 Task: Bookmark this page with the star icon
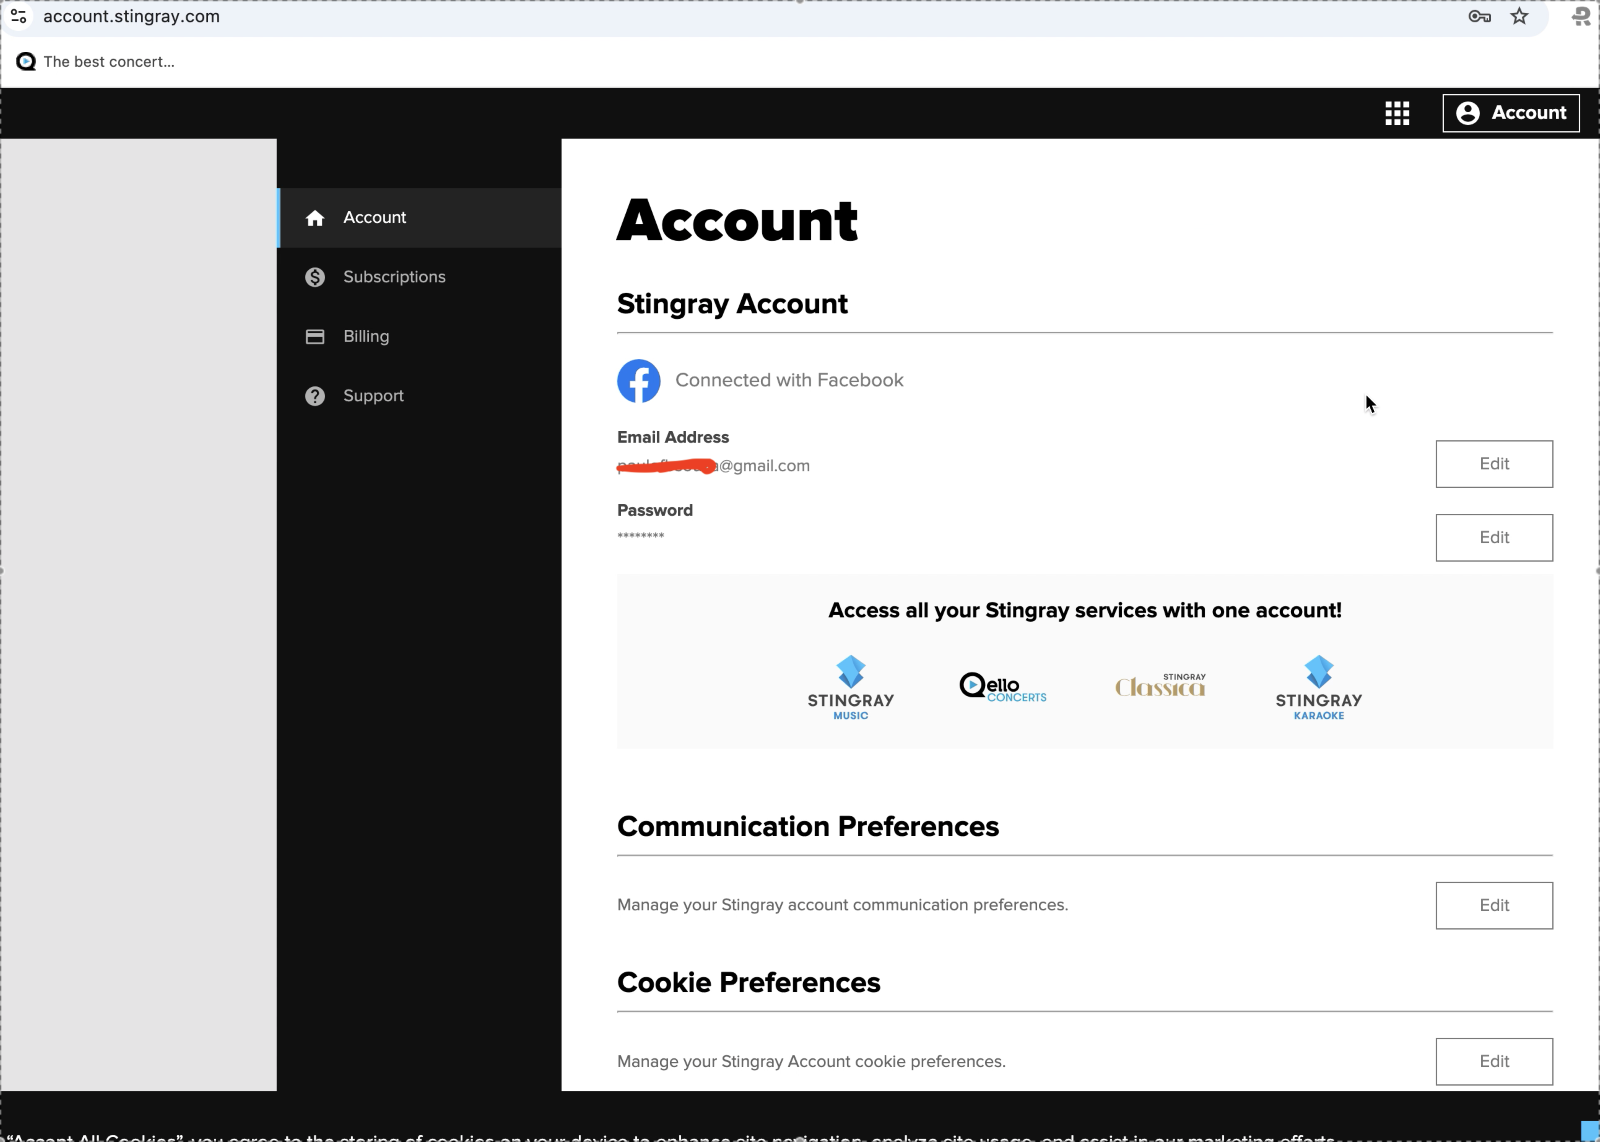1519,16
